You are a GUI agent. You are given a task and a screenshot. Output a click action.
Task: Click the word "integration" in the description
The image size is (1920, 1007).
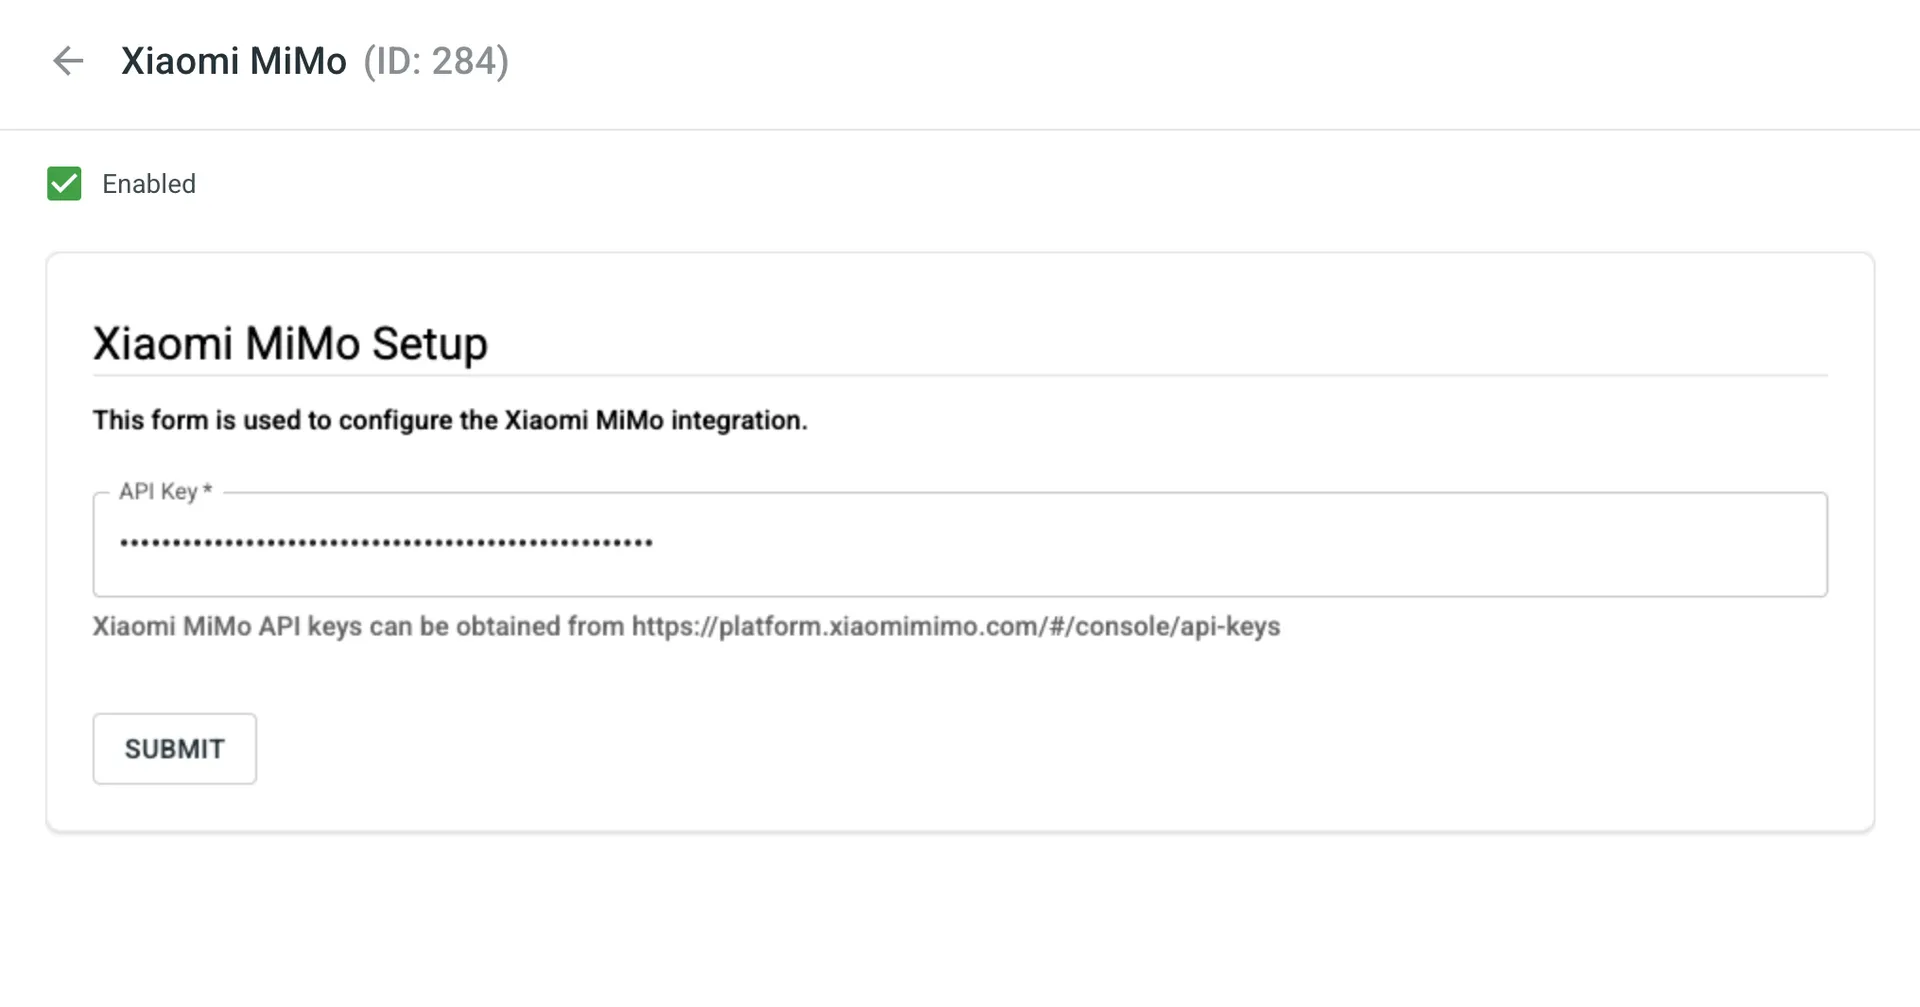(x=737, y=420)
